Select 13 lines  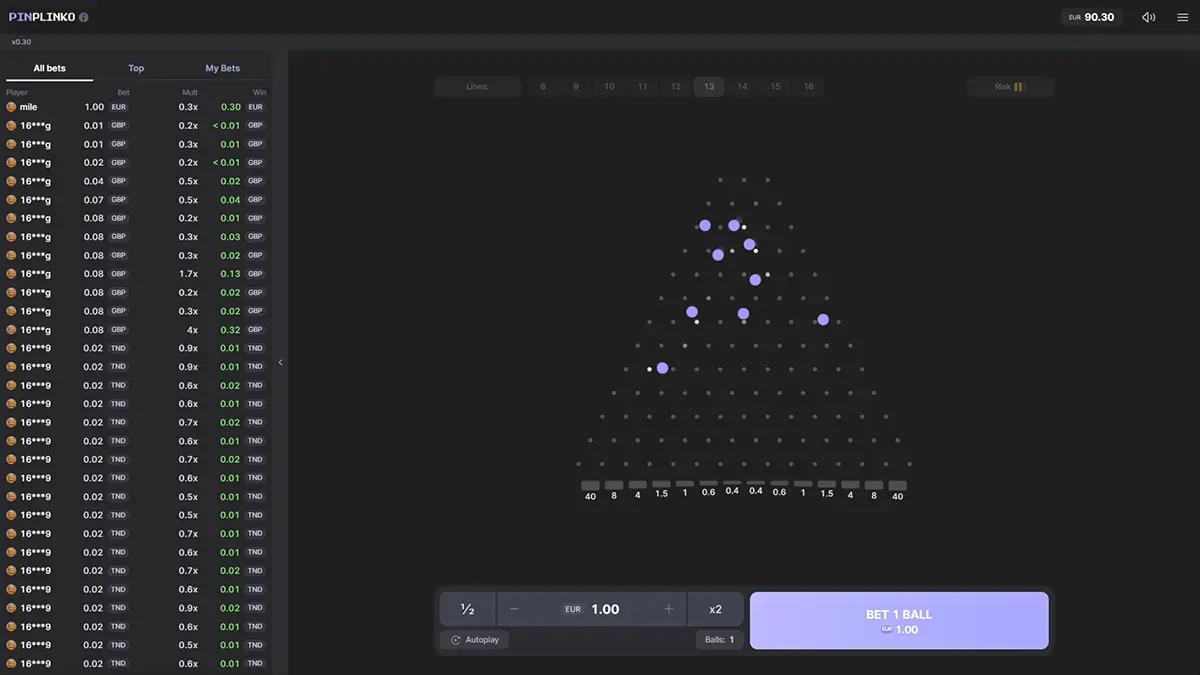pos(709,87)
